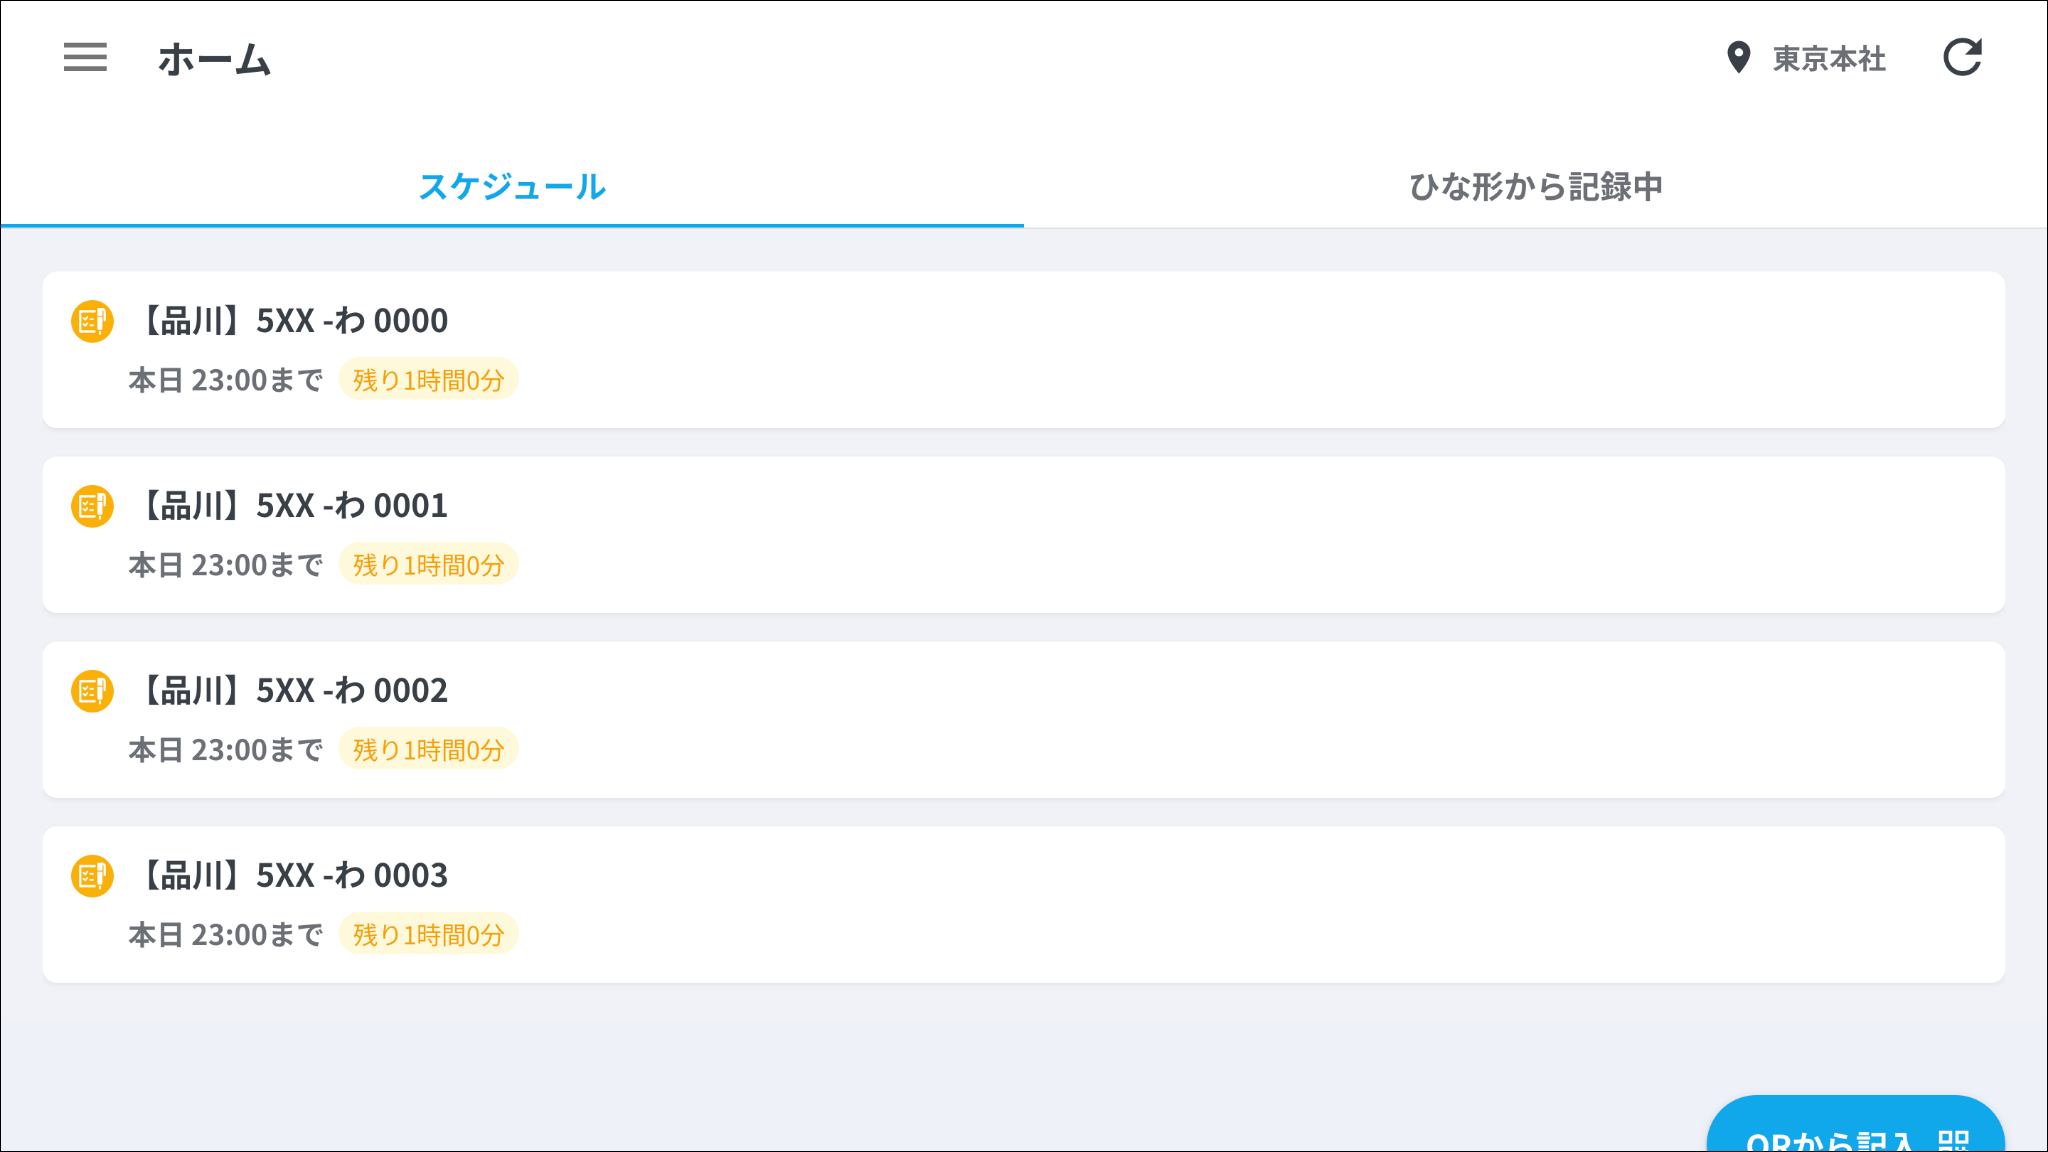Click the refresh icon in header
Viewport: 2048px width, 1152px height.
click(x=1962, y=57)
